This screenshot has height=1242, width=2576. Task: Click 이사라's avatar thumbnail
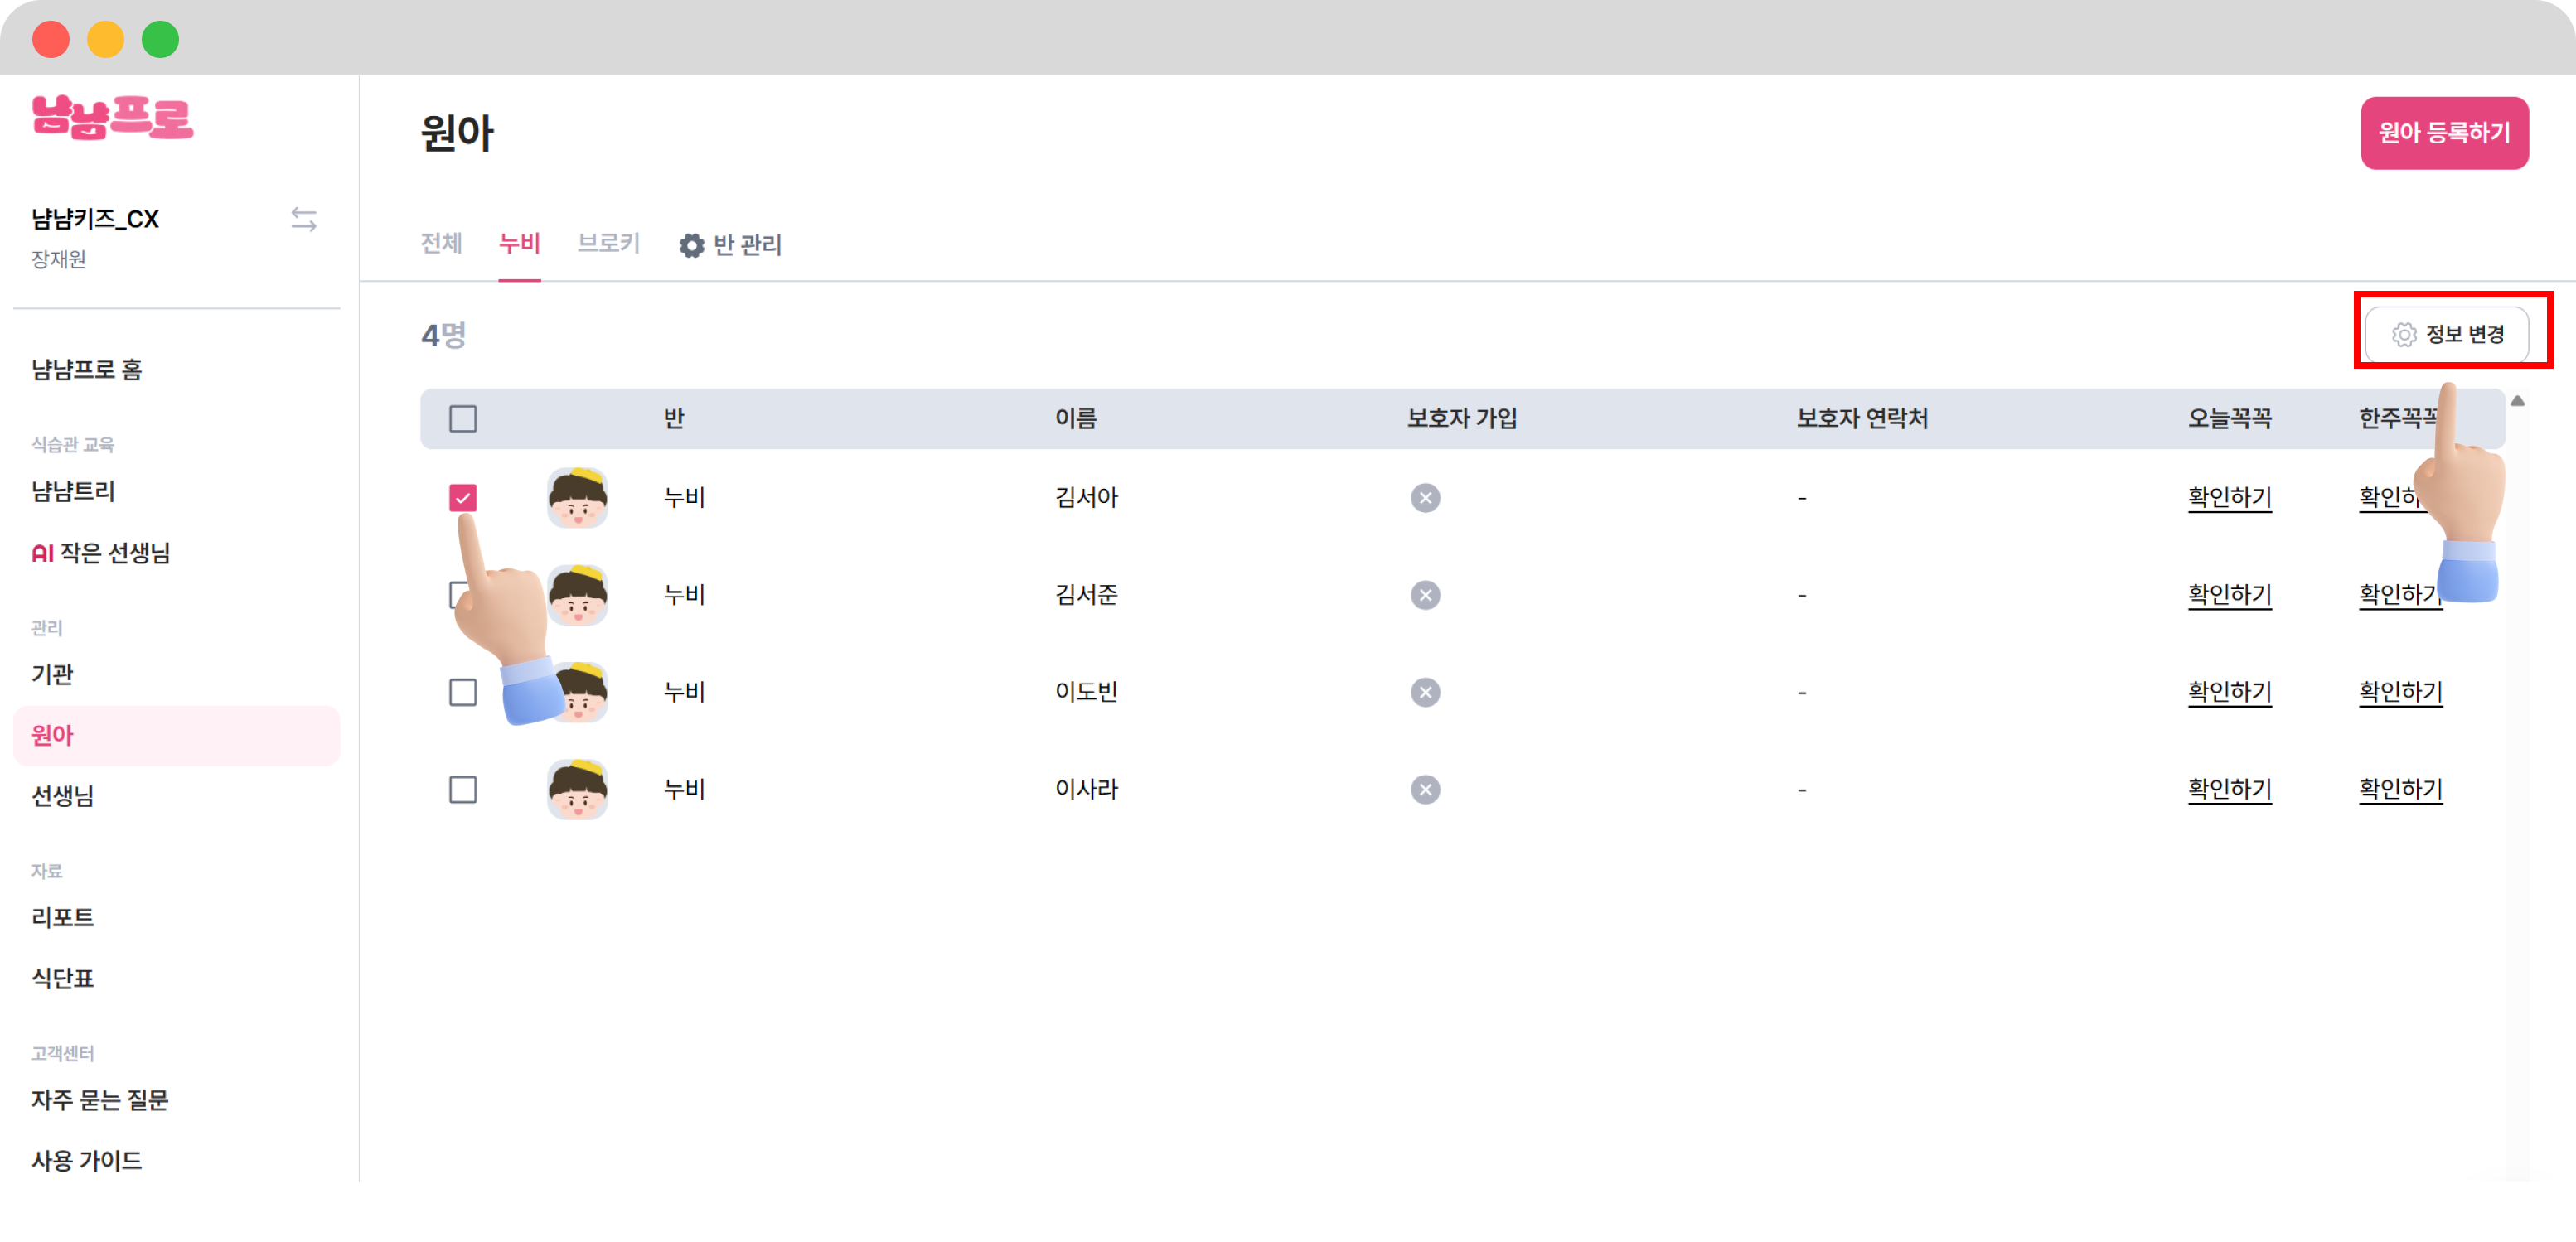point(577,790)
